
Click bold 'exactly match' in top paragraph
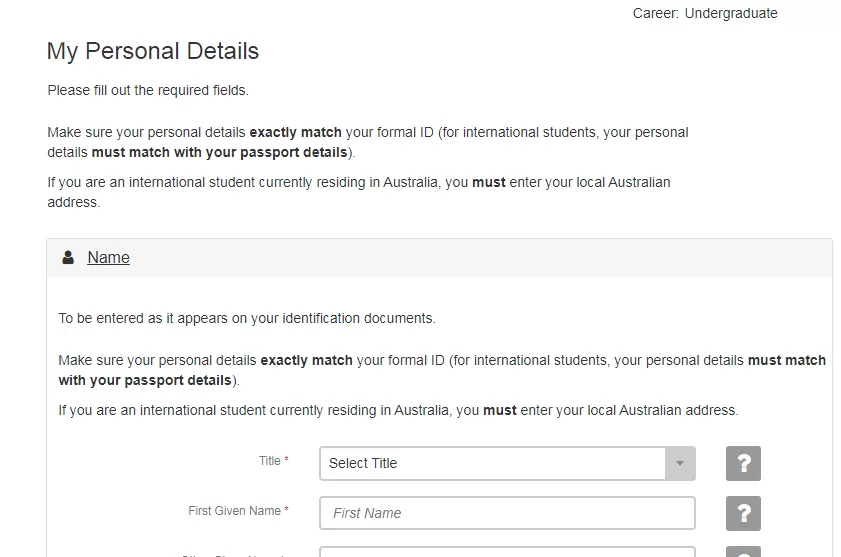coord(296,132)
